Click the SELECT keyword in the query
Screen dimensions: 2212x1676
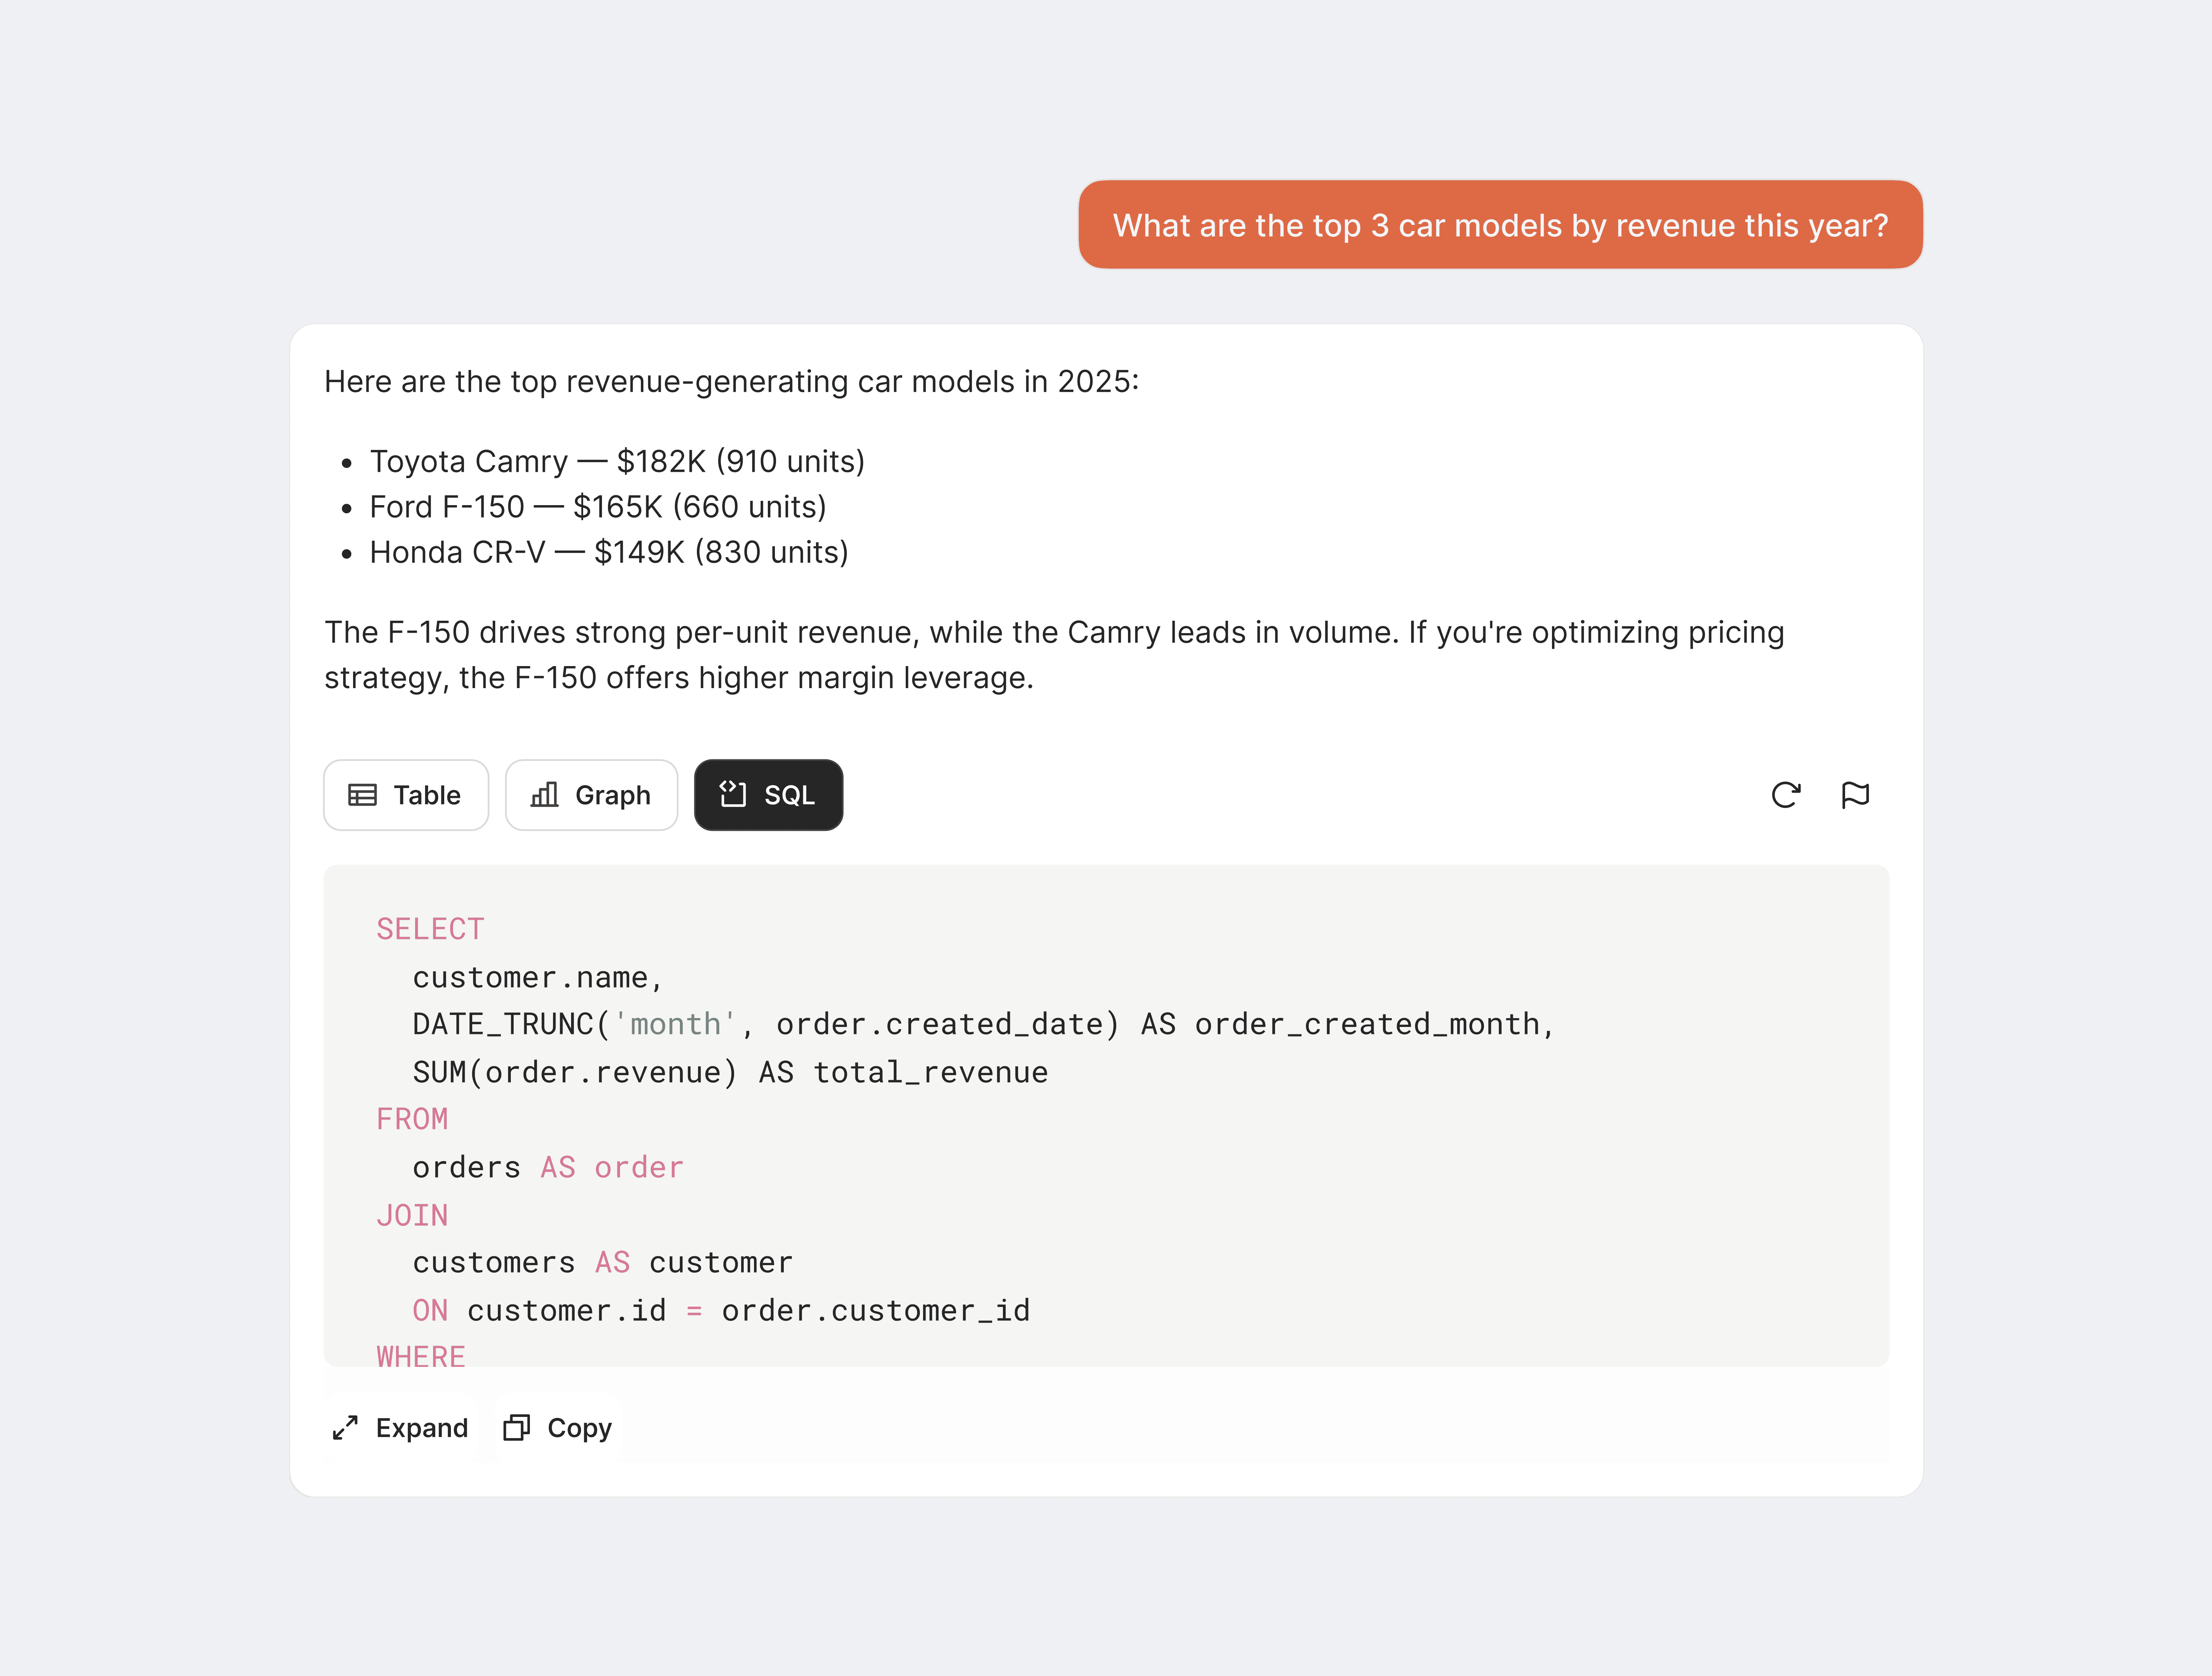[x=430, y=929]
